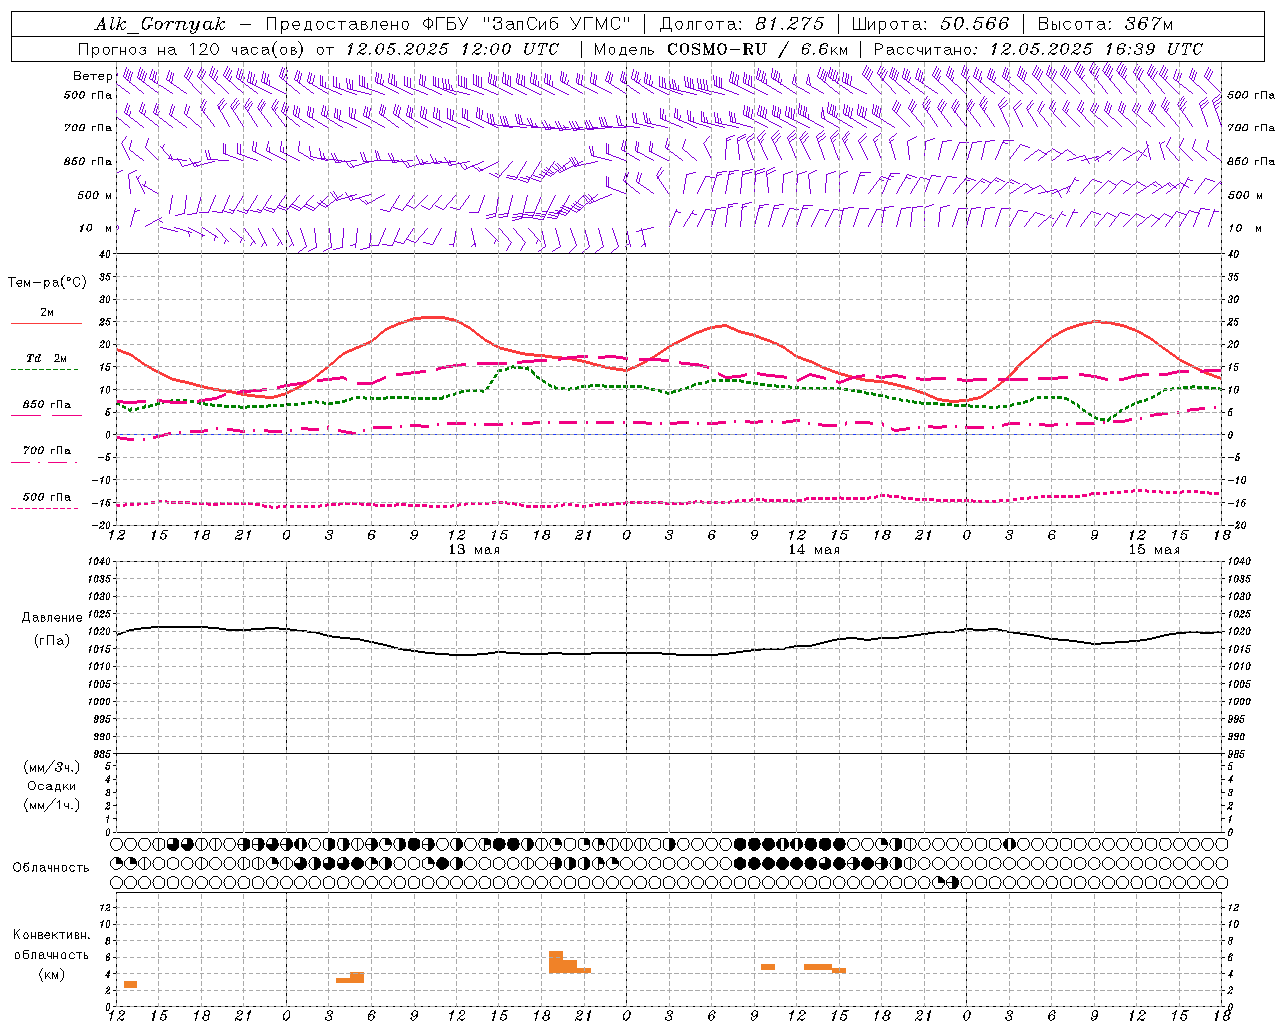Click the 13 мая date label
Viewport: 1280px width, 1024px height.
(474, 550)
